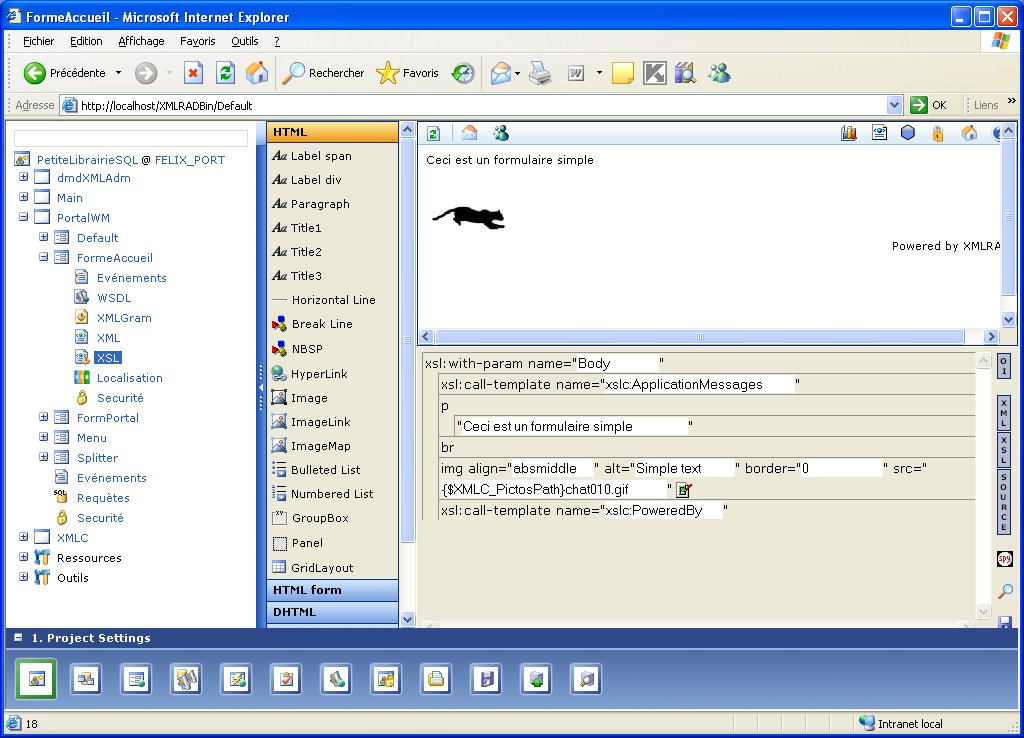This screenshot has height=738, width=1024.
Task: Open the address bar dropdown
Action: [x=894, y=105]
